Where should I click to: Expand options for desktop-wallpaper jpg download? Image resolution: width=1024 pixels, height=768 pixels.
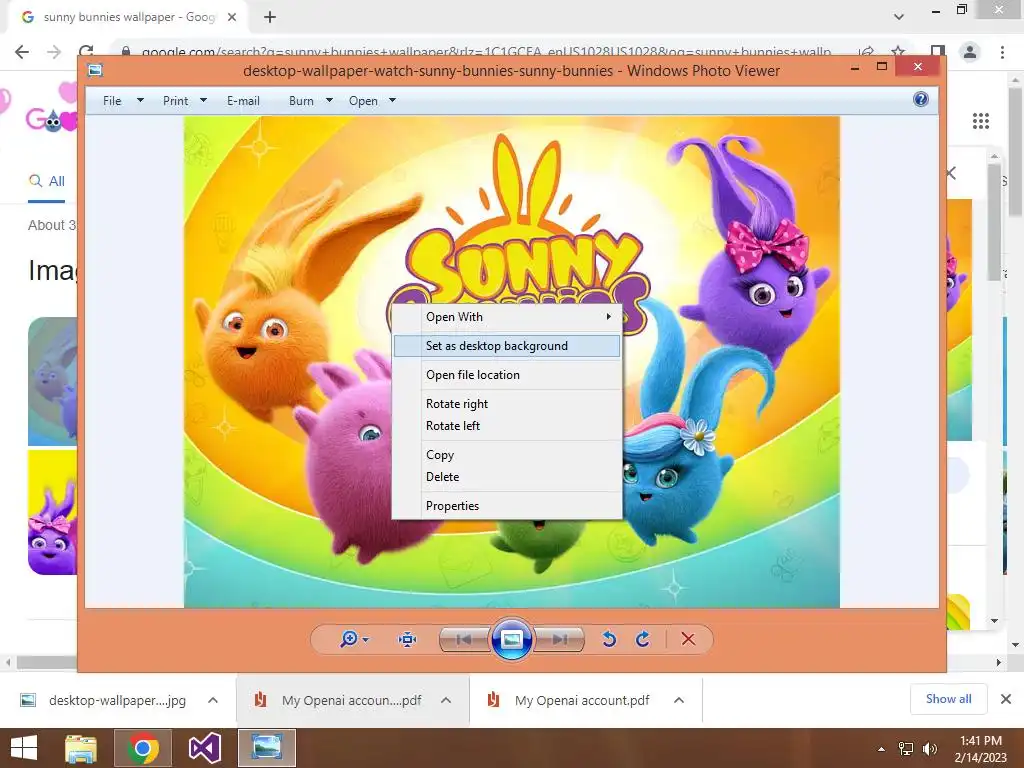(213, 700)
